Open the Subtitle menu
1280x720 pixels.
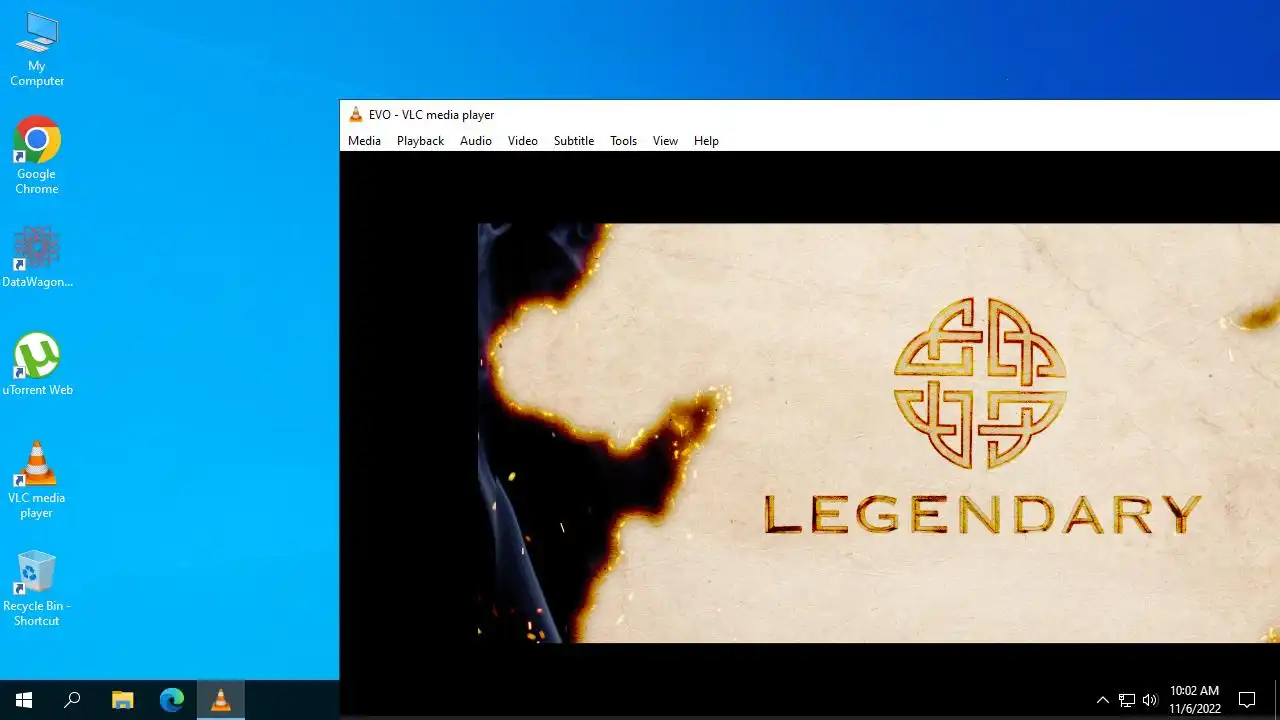pos(574,141)
